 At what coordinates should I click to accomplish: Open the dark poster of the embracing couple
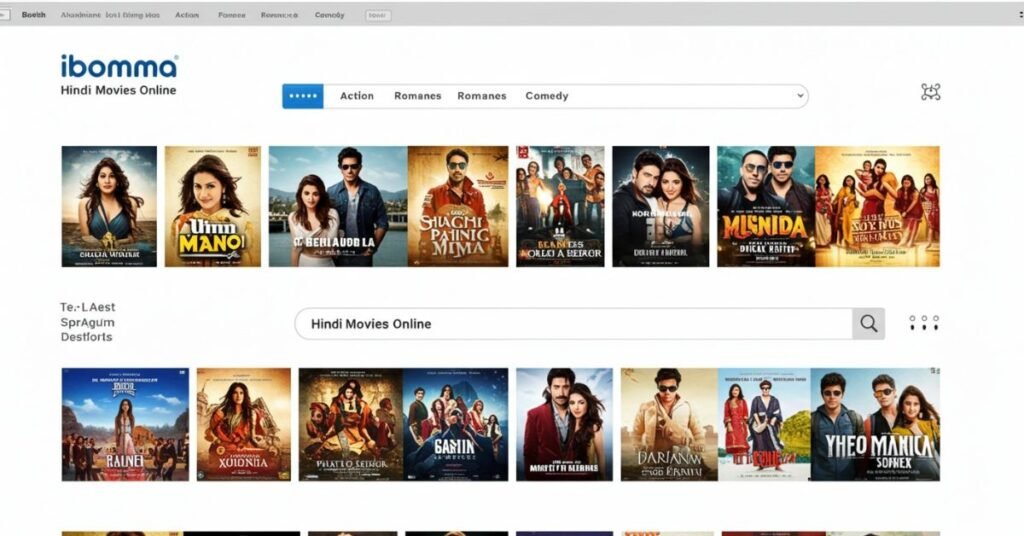(x=660, y=206)
